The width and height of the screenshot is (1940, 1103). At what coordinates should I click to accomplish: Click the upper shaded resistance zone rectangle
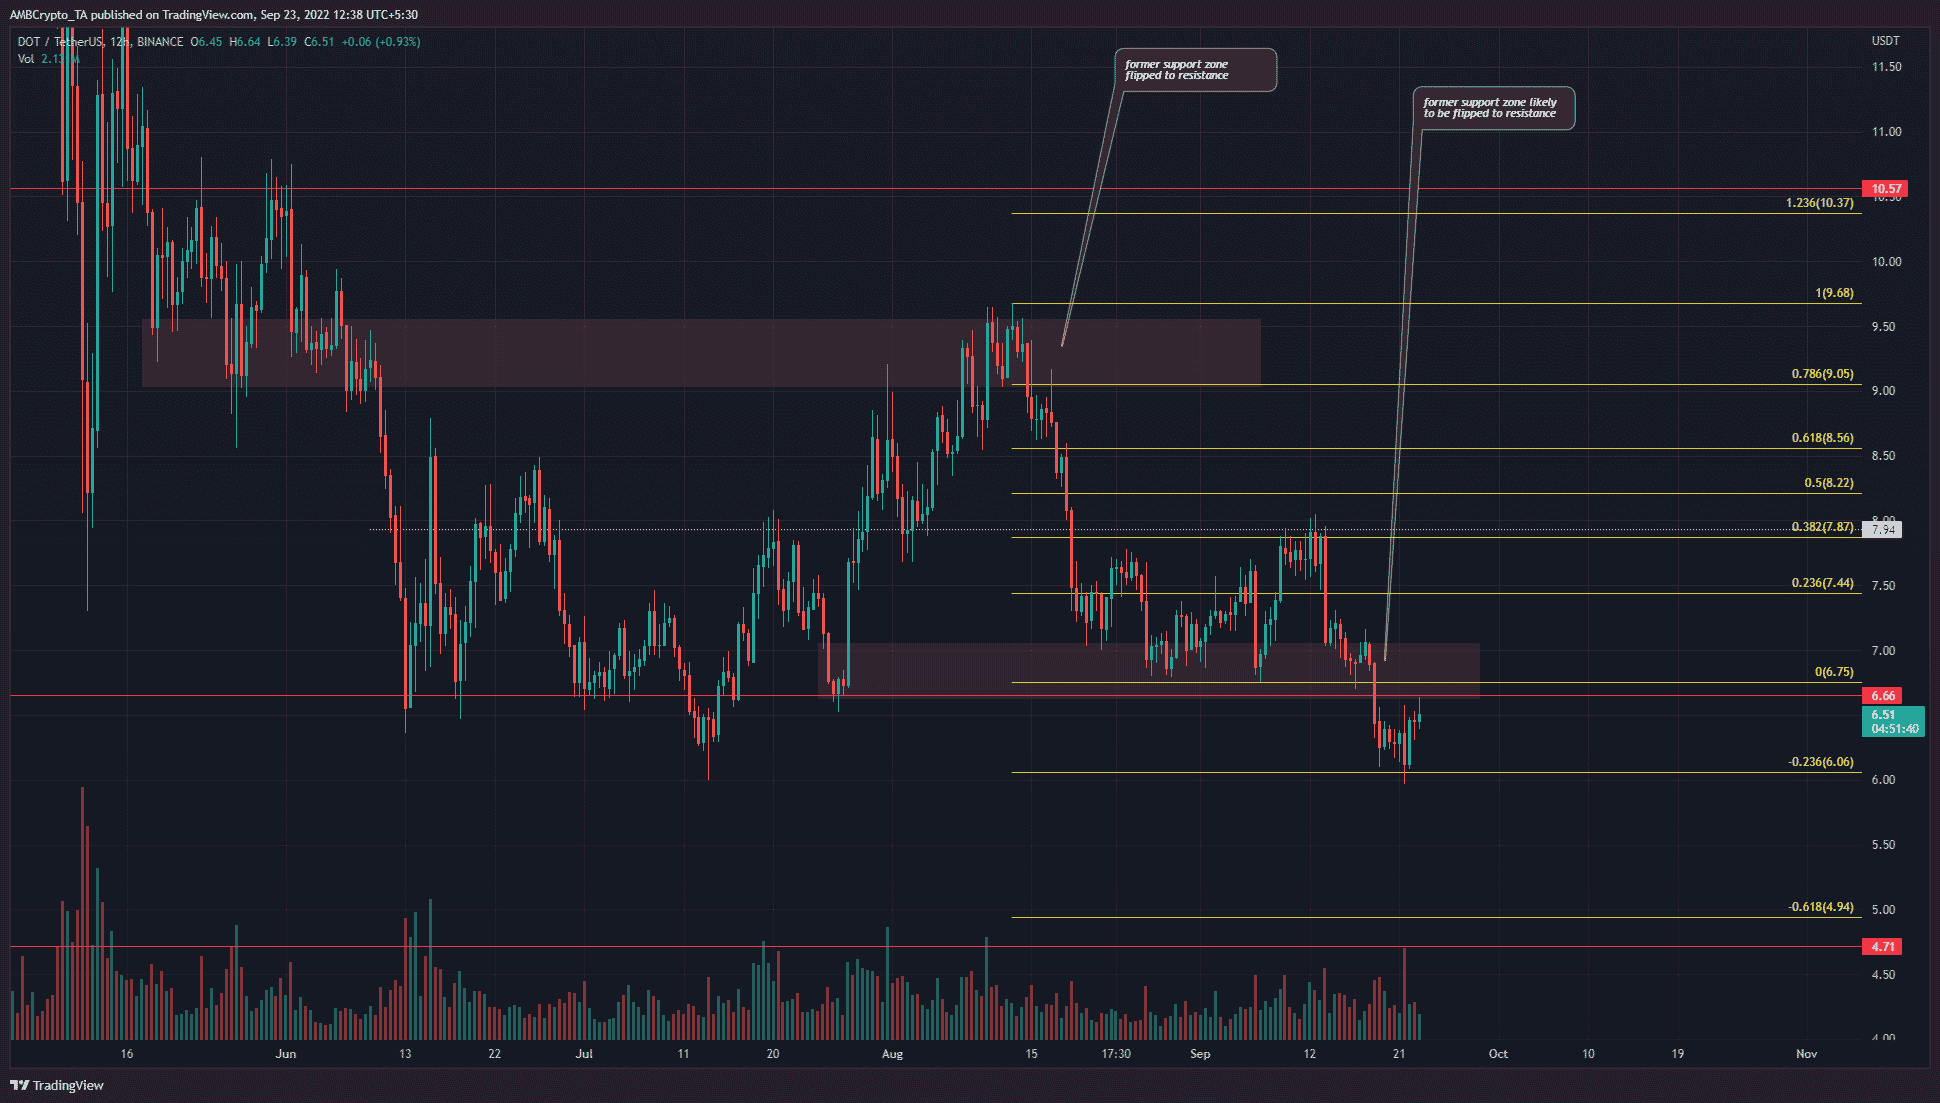point(701,352)
